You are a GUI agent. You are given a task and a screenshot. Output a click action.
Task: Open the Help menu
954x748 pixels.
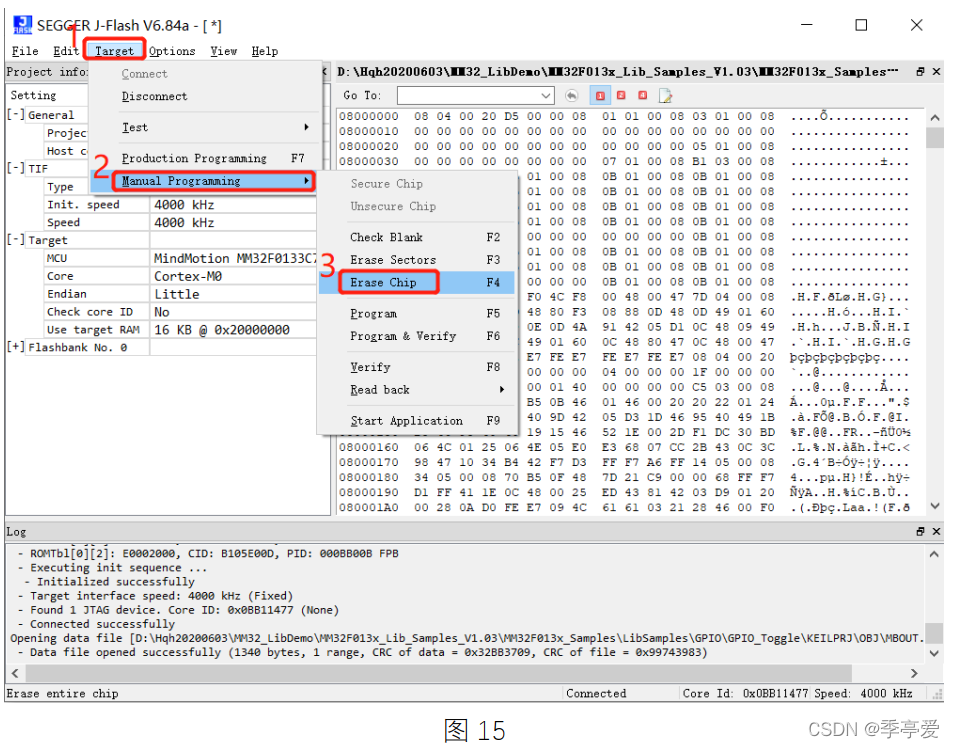coord(265,51)
